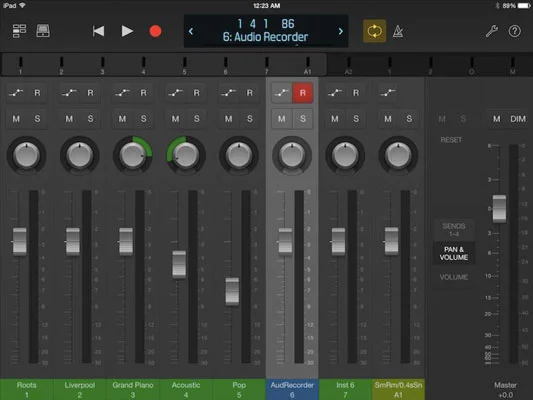Record-enable the Liverpool track
Viewport: 533px width, 400px height.
(x=90, y=92)
